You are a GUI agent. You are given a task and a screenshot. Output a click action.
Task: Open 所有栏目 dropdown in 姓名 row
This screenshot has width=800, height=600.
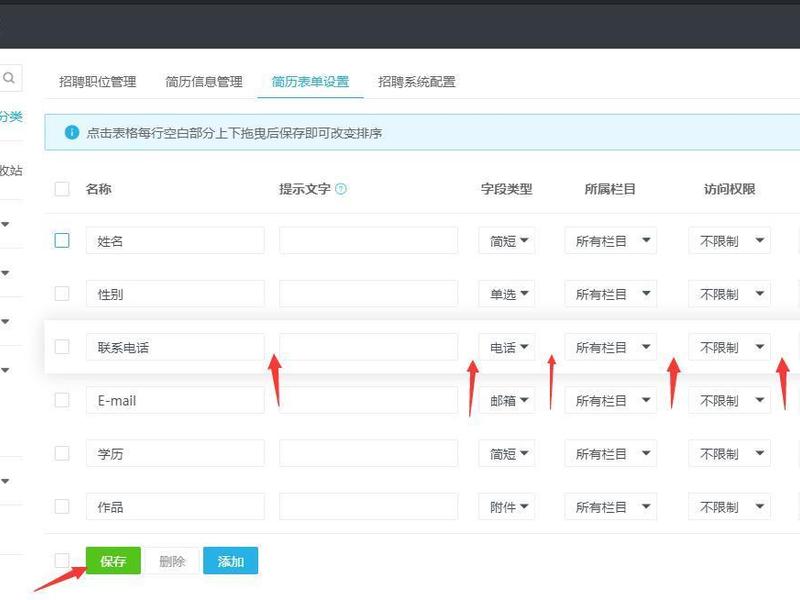(611, 241)
